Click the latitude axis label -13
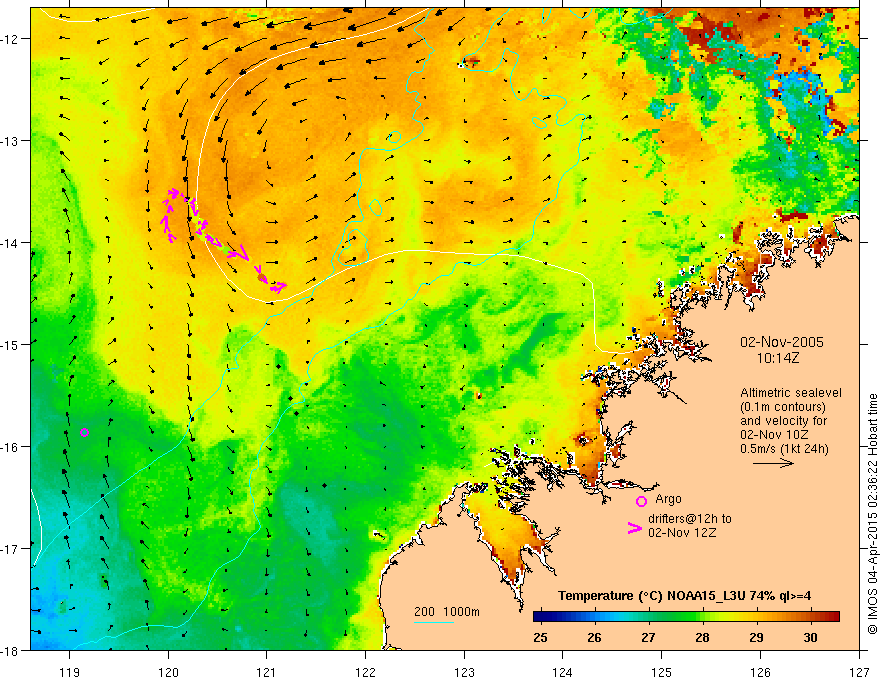This screenshot has height=680, width=880. [11, 141]
